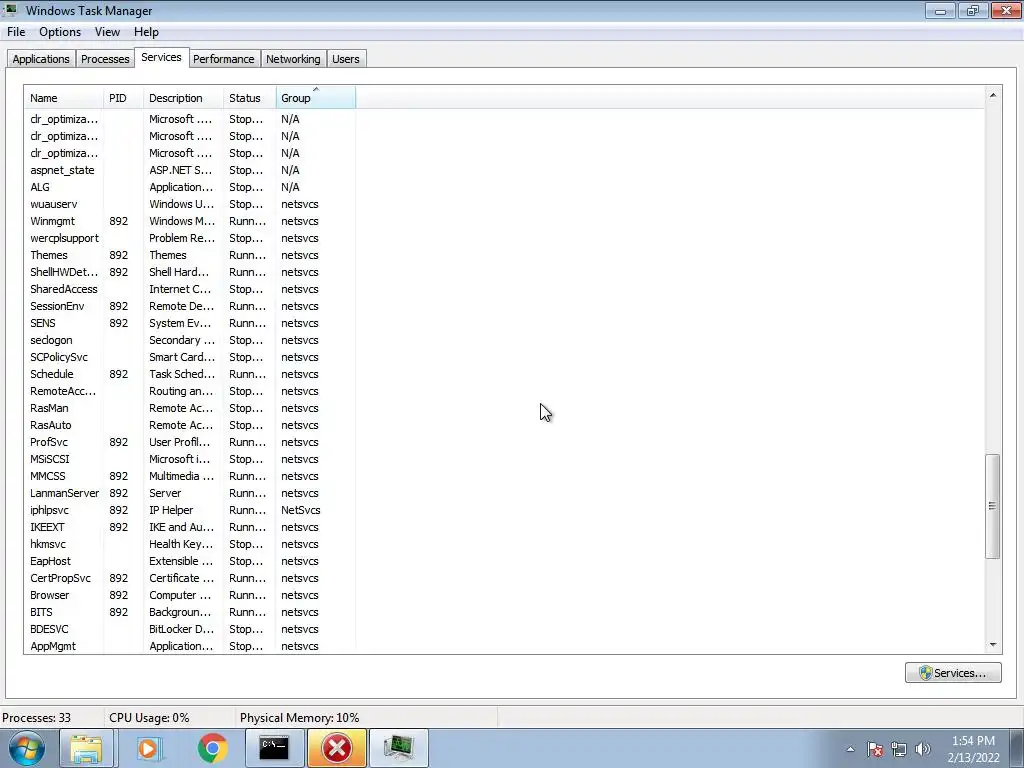Select the CertPropSvc service row
Screen dimensions: 1024x768
click(189, 577)
